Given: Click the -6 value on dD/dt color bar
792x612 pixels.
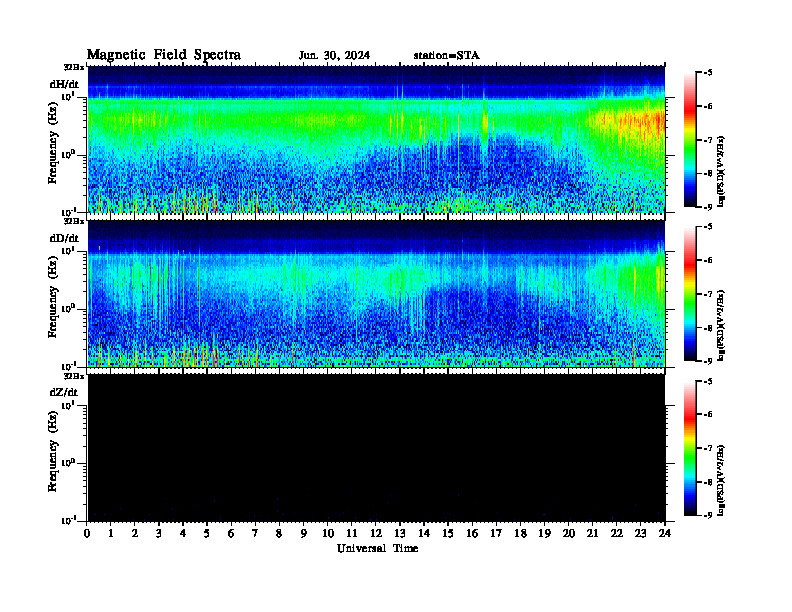Looking at the screenshot, I should click(x=707, y=261).
